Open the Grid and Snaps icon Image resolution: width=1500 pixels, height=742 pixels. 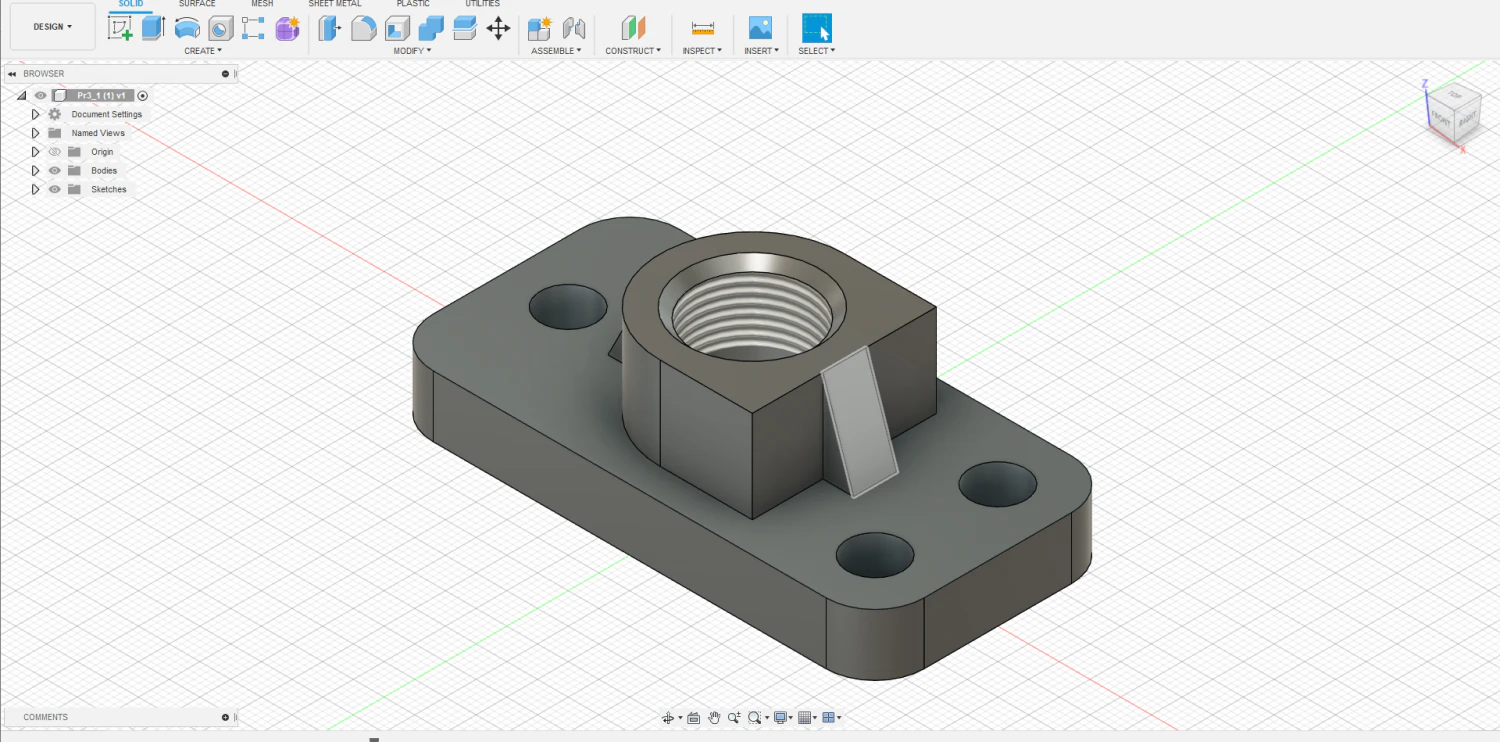pyautogui.click(x=805, y=718)
